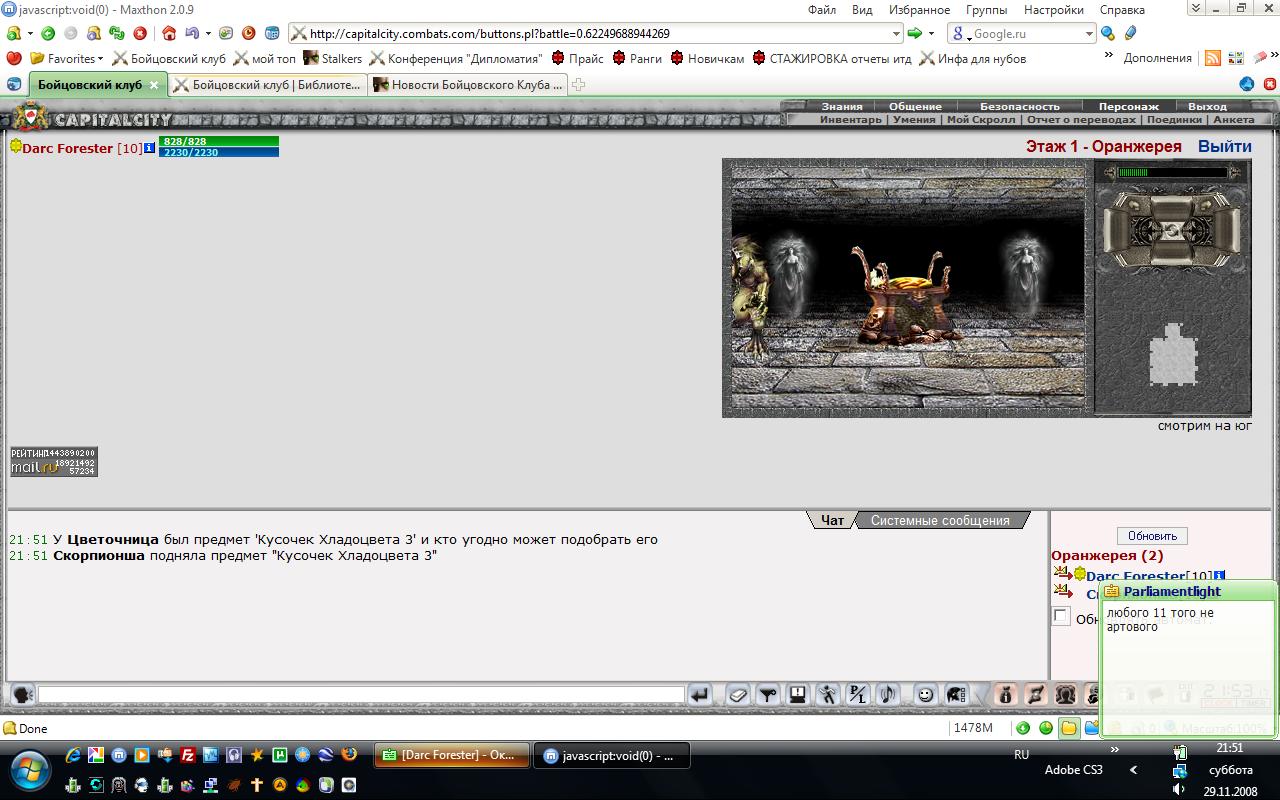The height and width of the screenshot is (800, 1280).
Task: Expand the taskbar overflow chevron near tray
Action: [1114, 749]
